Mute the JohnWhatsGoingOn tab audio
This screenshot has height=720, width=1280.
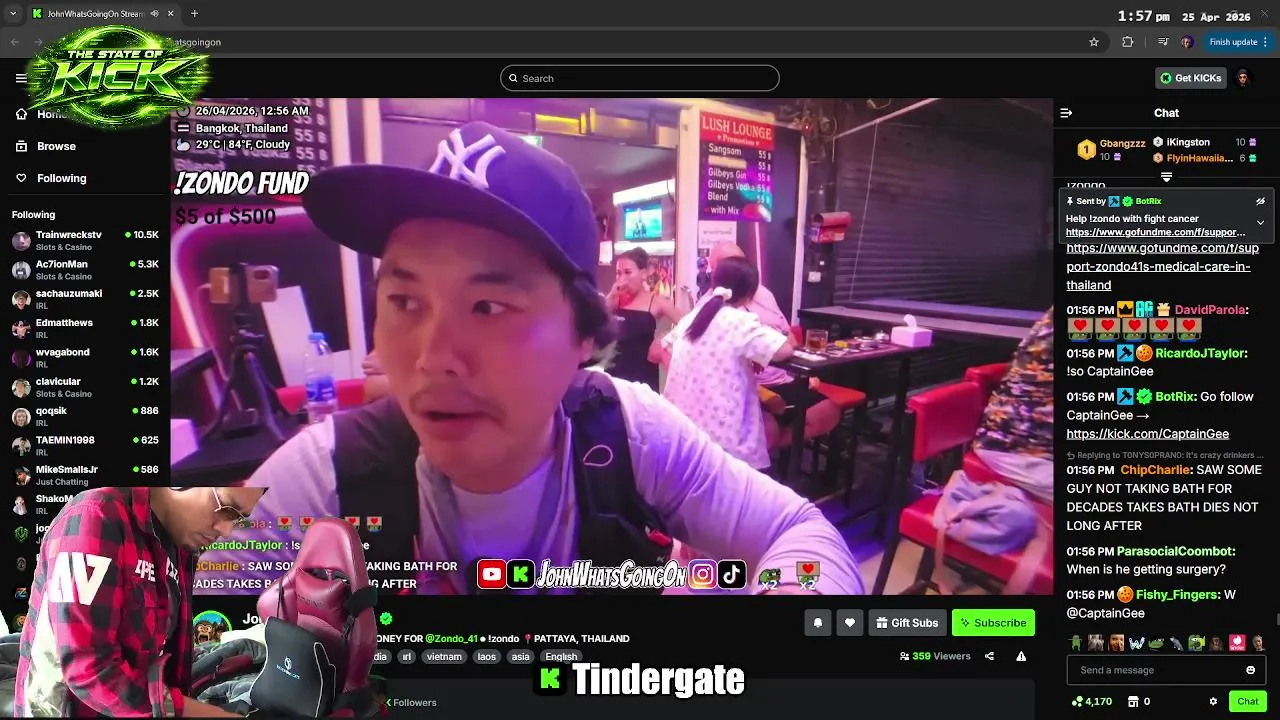tap(154, 14)
